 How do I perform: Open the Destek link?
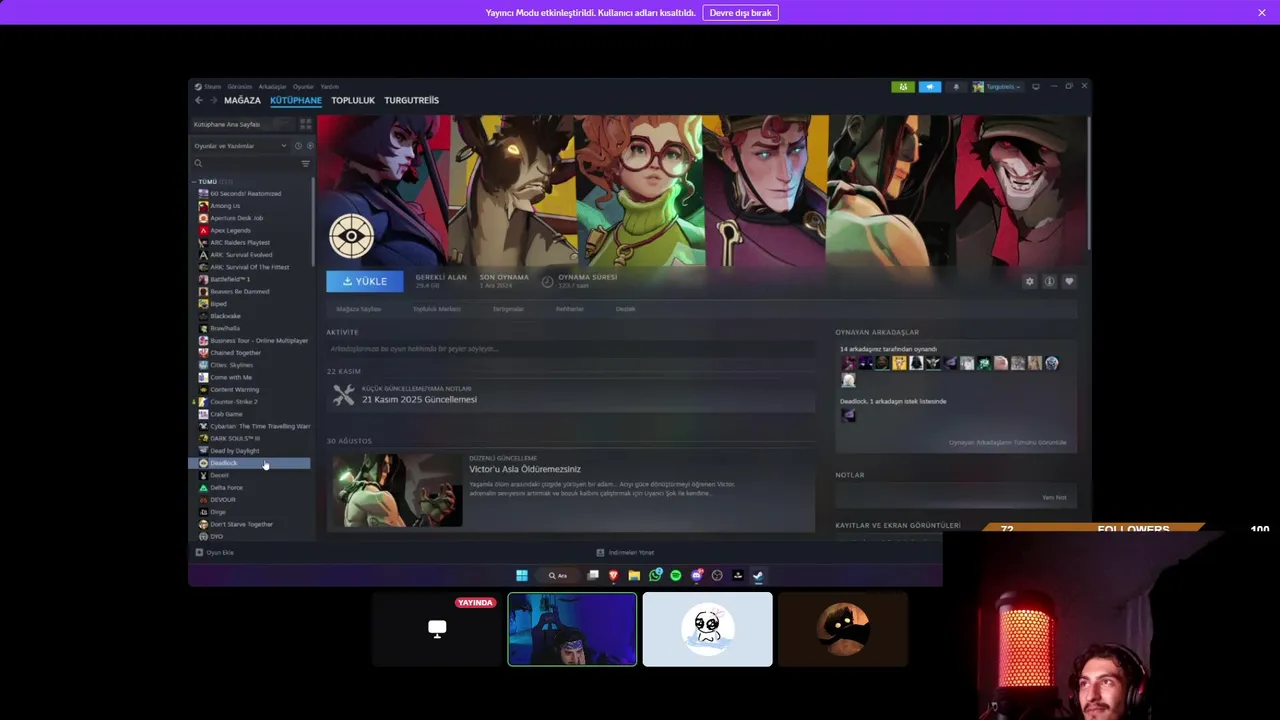pyautogui.click(x=626, y=309)
